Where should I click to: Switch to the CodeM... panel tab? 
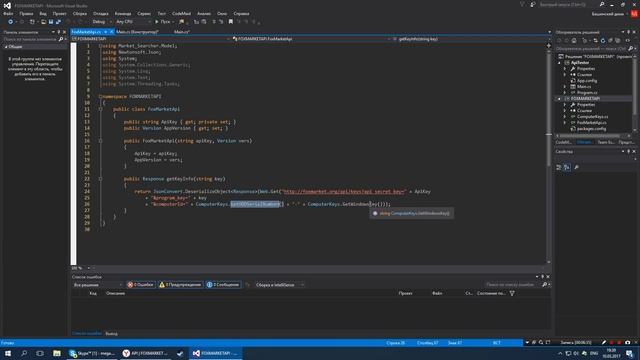pyautogui.click(x=564, y=142)
